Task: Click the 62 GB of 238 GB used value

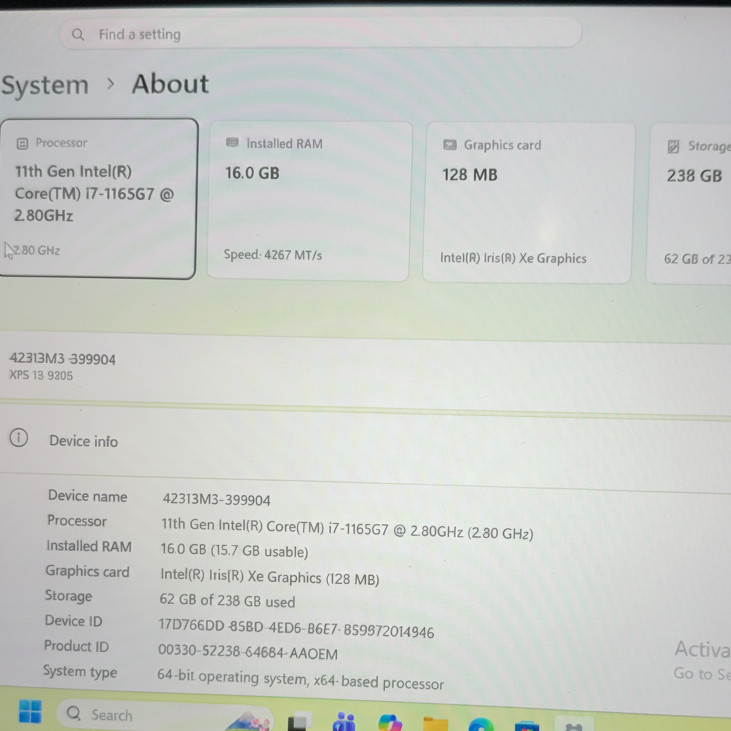Action: pyautogui.click(x=227, y=600)
